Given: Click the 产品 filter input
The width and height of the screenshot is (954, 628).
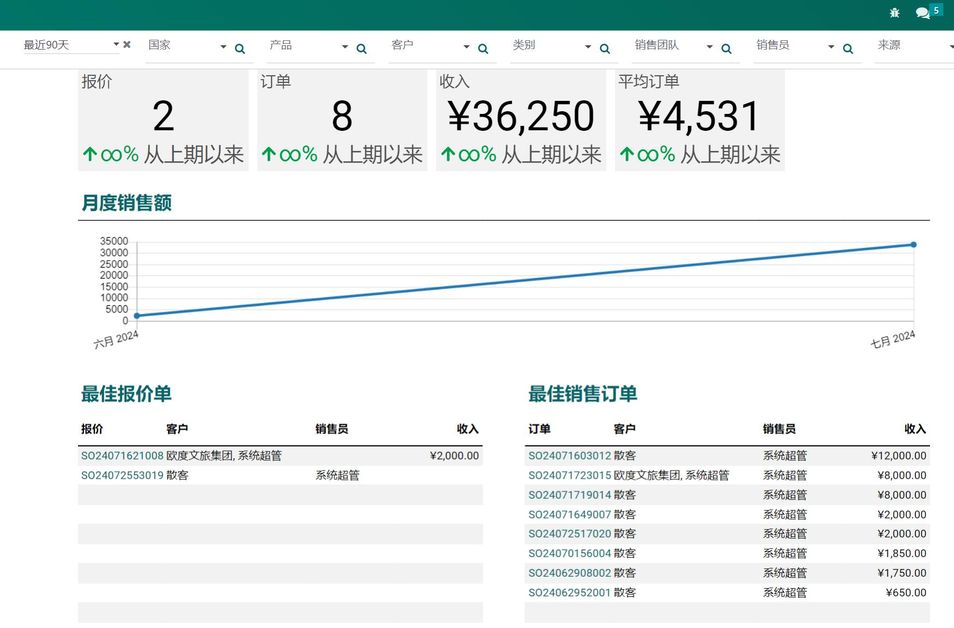Looking at the screenshot, I should pos(303,46).
